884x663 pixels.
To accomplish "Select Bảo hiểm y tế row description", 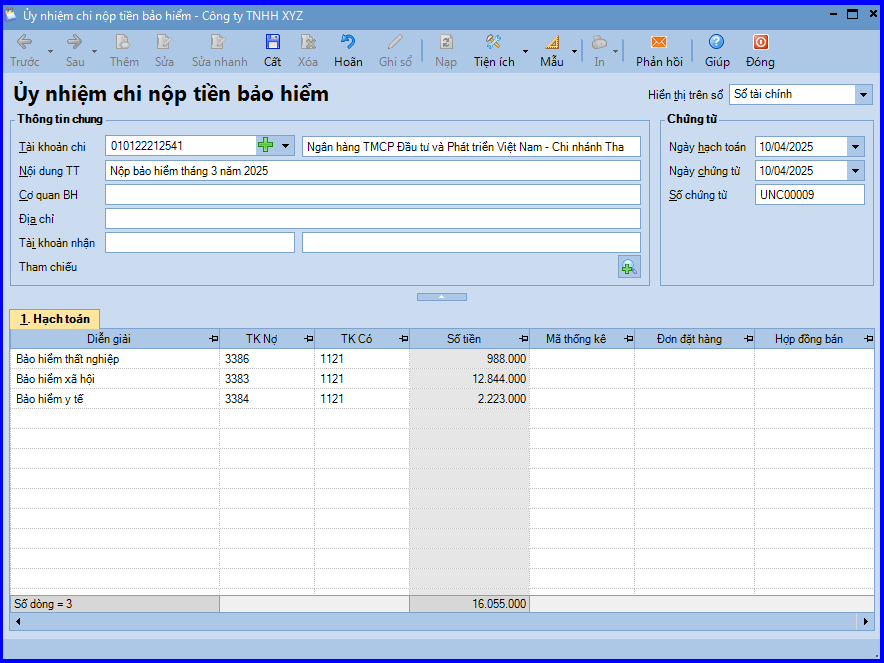I will pyautogui.click(x=50, y=399).
